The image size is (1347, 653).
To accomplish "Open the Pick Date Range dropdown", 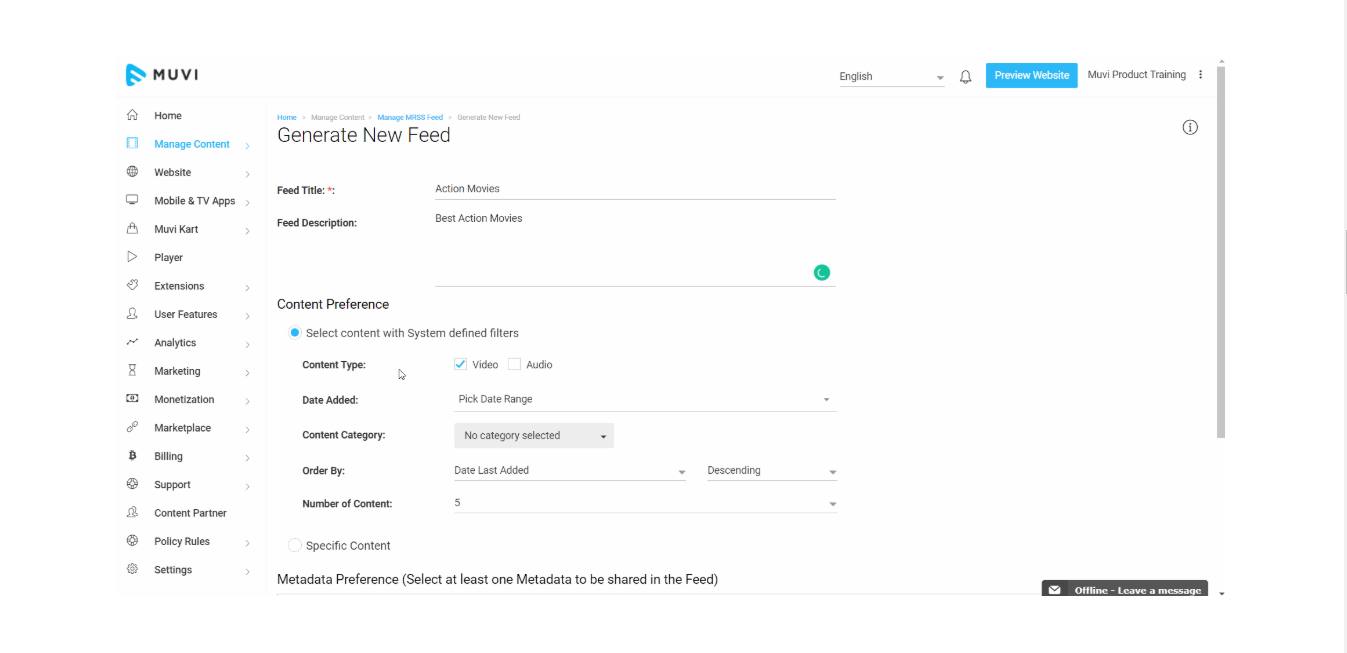I will click(644, 400).
